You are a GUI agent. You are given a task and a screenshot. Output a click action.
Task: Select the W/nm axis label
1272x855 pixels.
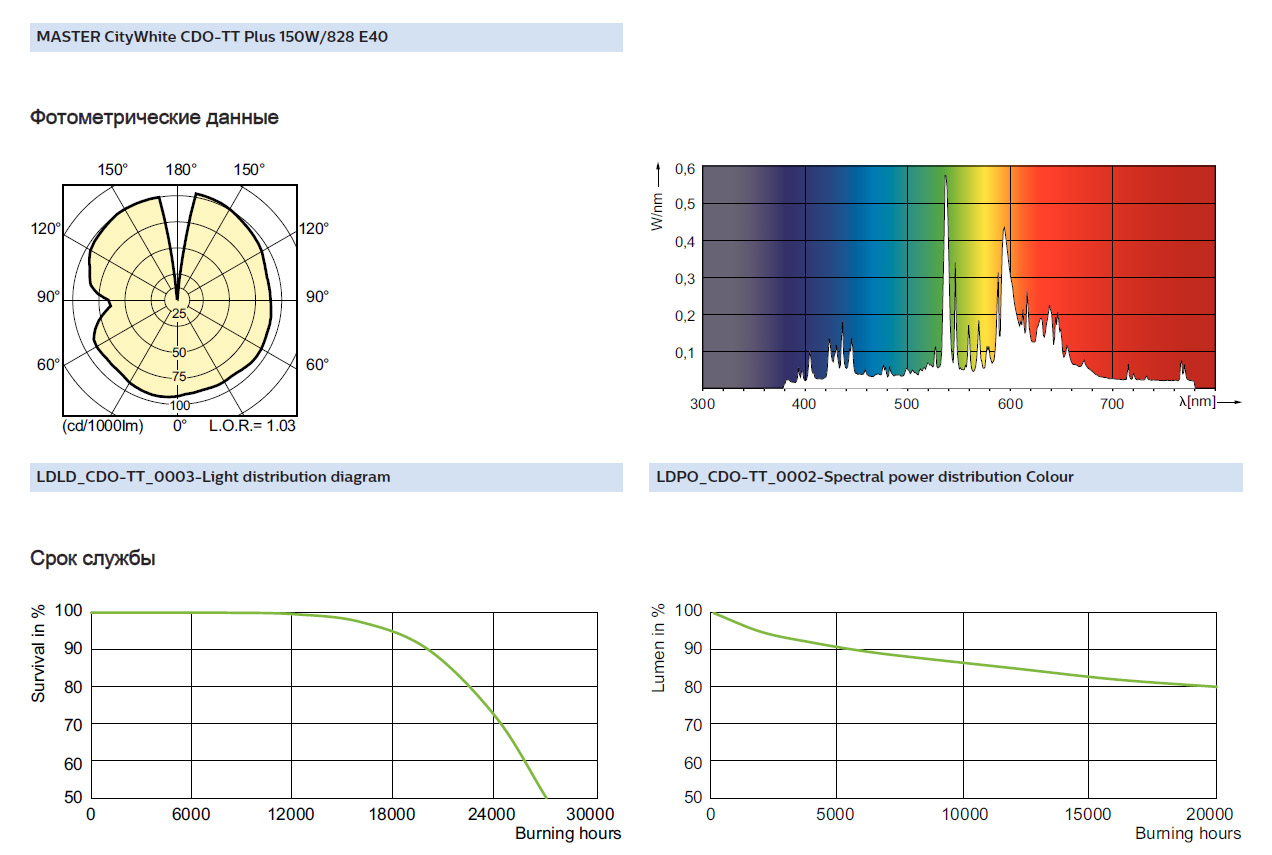coord(656,207)
